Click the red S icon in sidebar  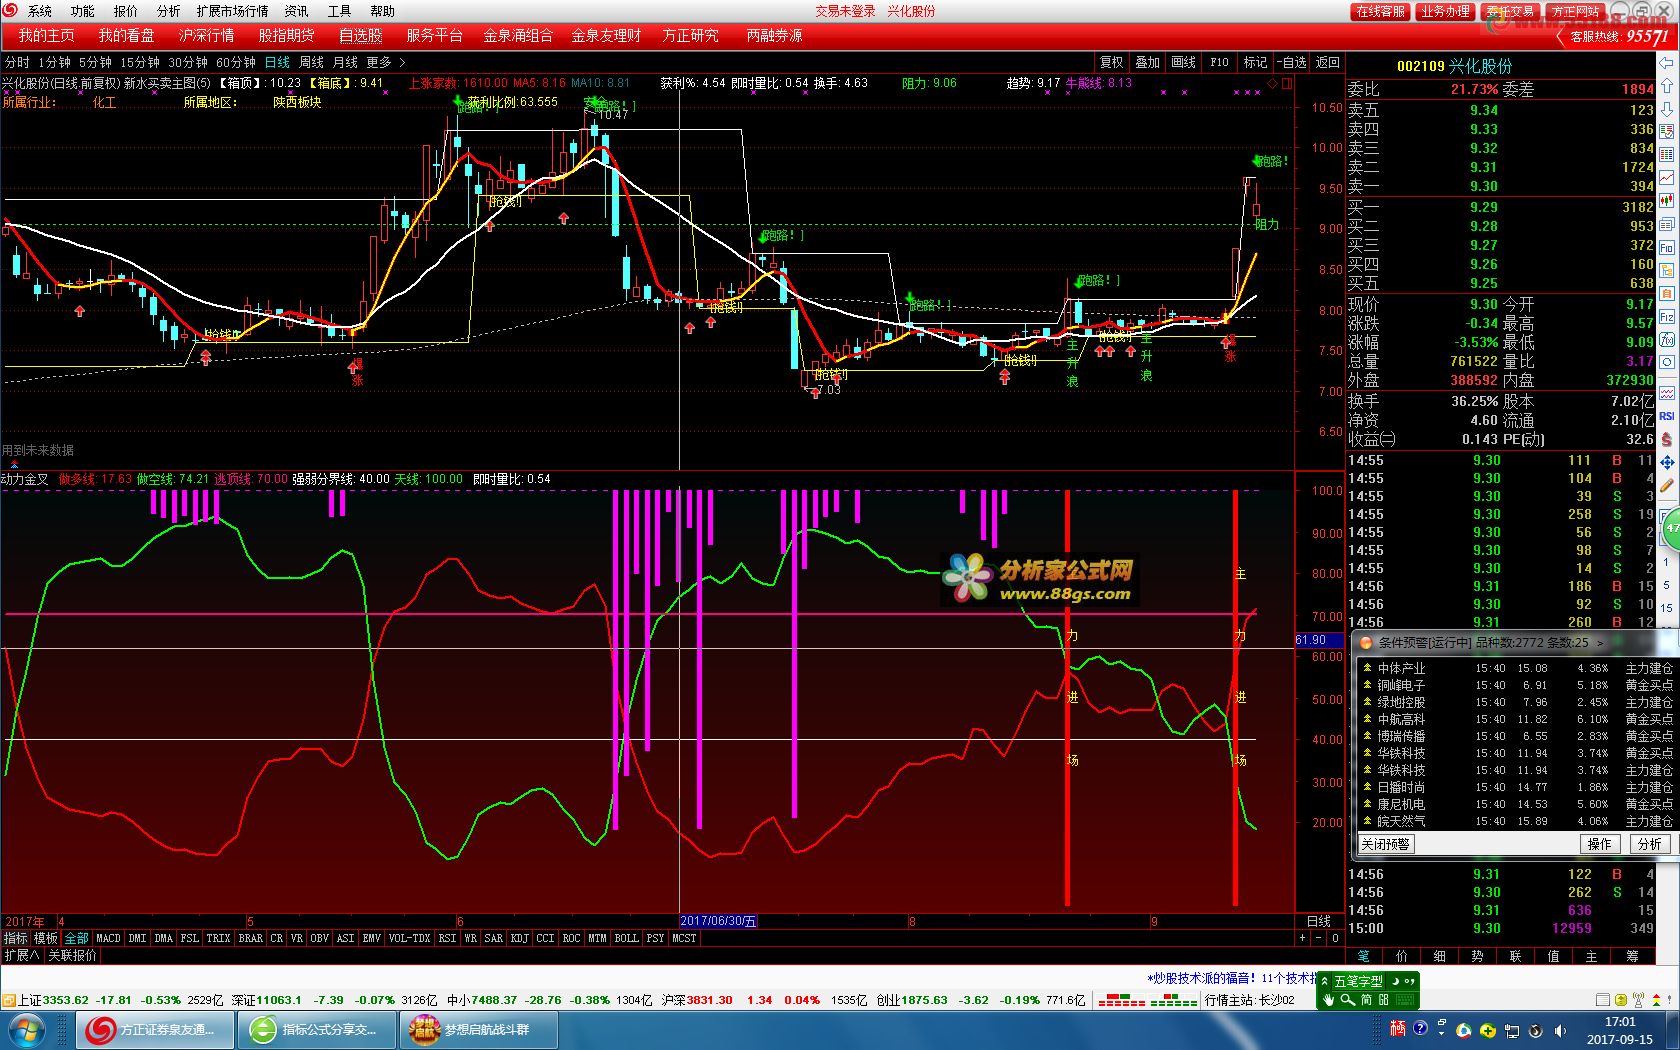[x=1667, y=439]
